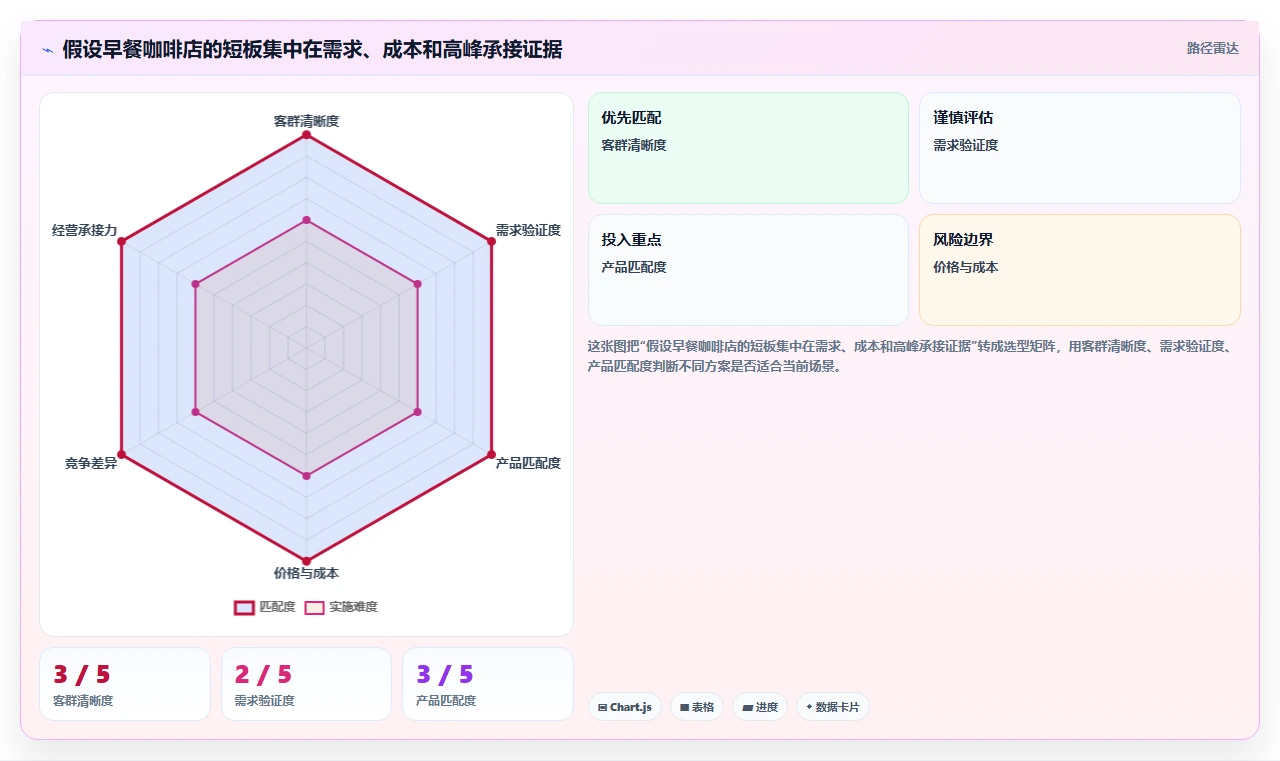Open the 3 / 5 产品匹配度 stat card
Viewport: 1280px width, 761px height.
coord(488,684)
